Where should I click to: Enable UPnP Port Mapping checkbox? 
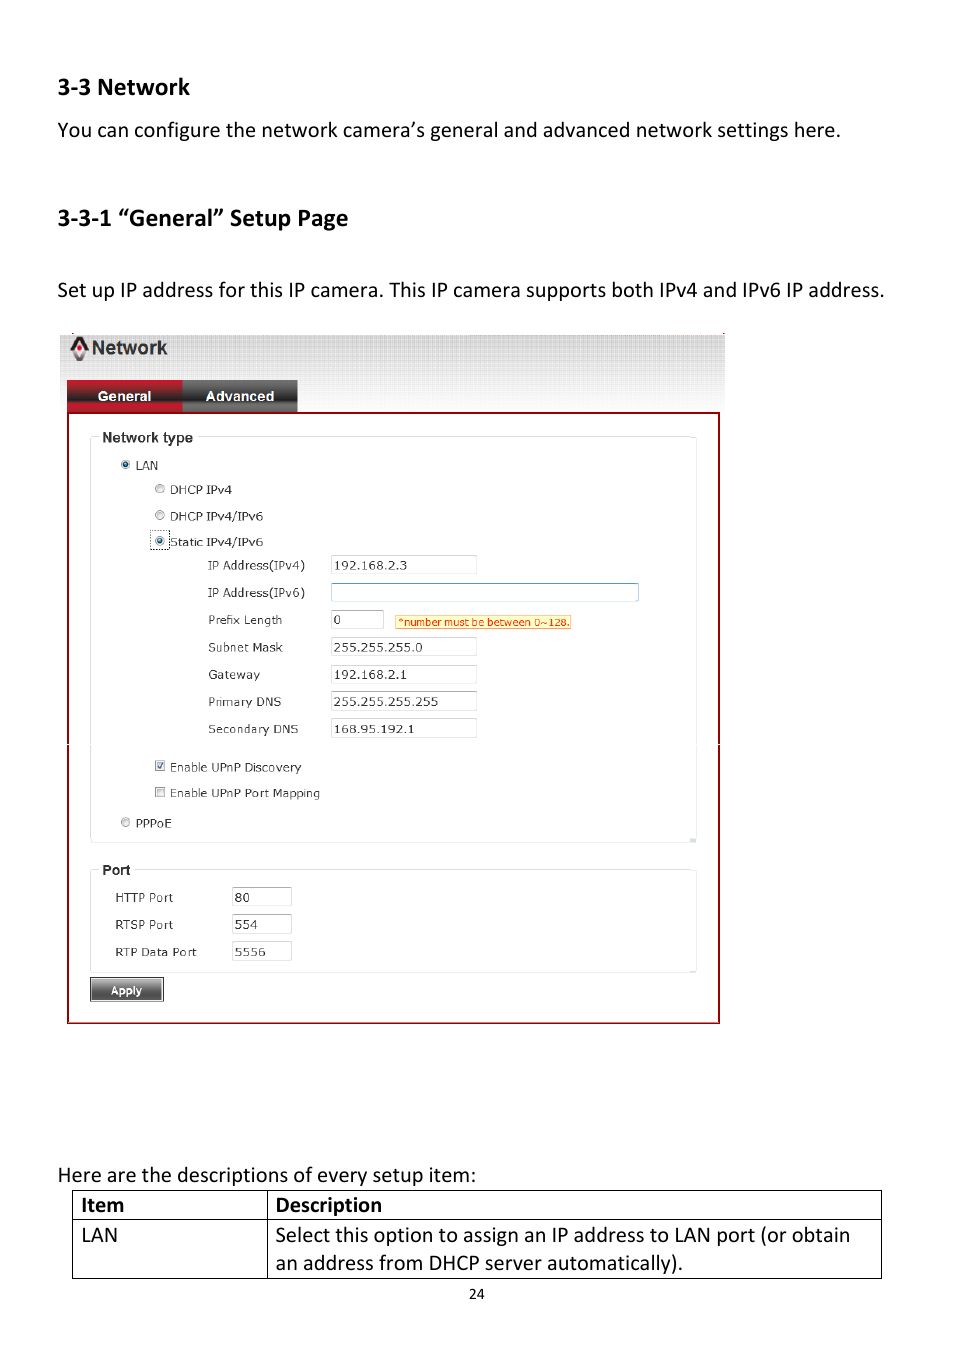(x=160, y=792)
